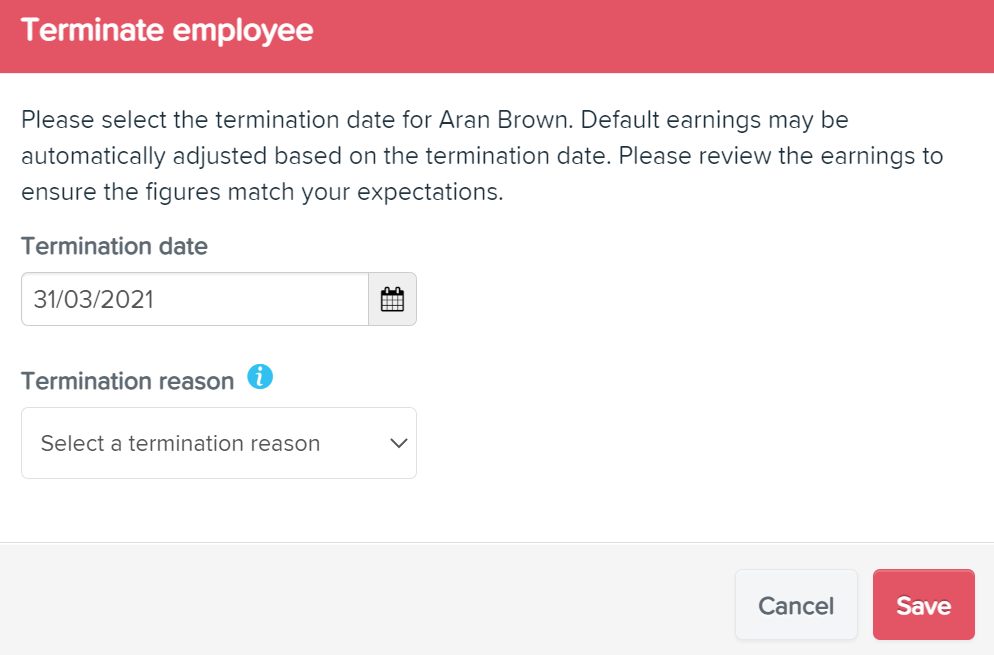Click the ensure the figures match sentence
The height and width of the screenshot is (655, 994).
[x=262, y=191]
